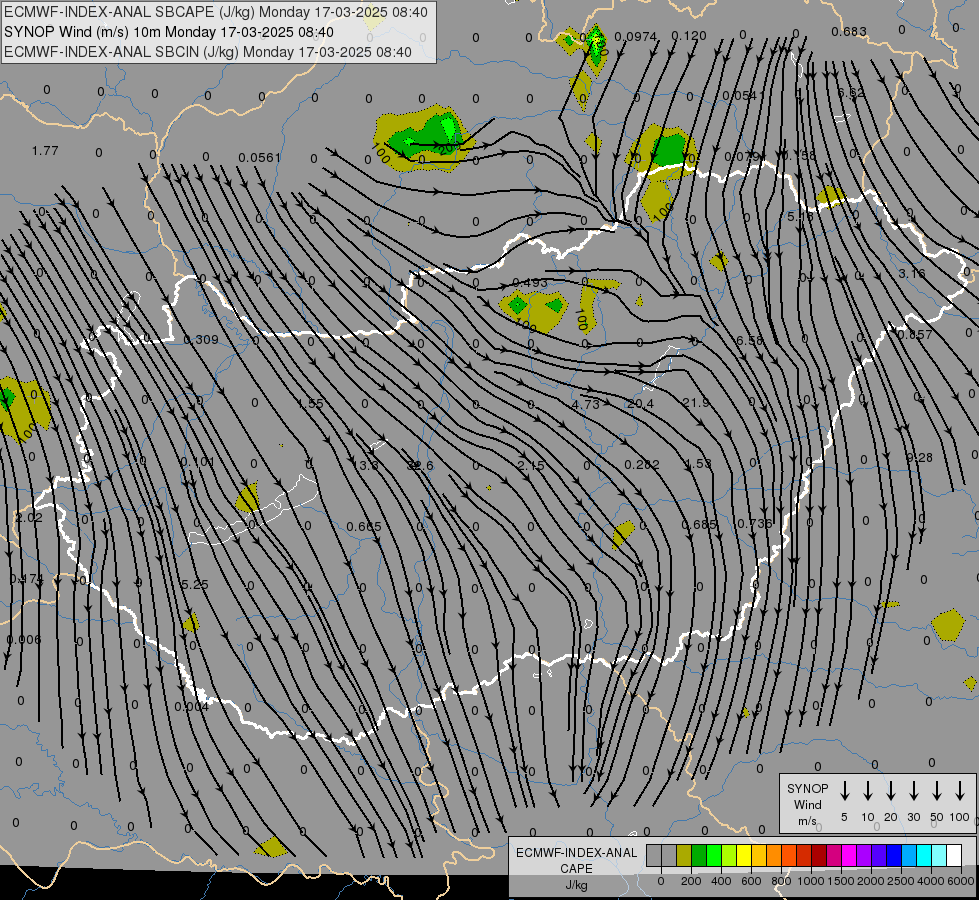
Task: Select the dark green swatch in the CAPE legend
Action: click(x=699, y=856)
